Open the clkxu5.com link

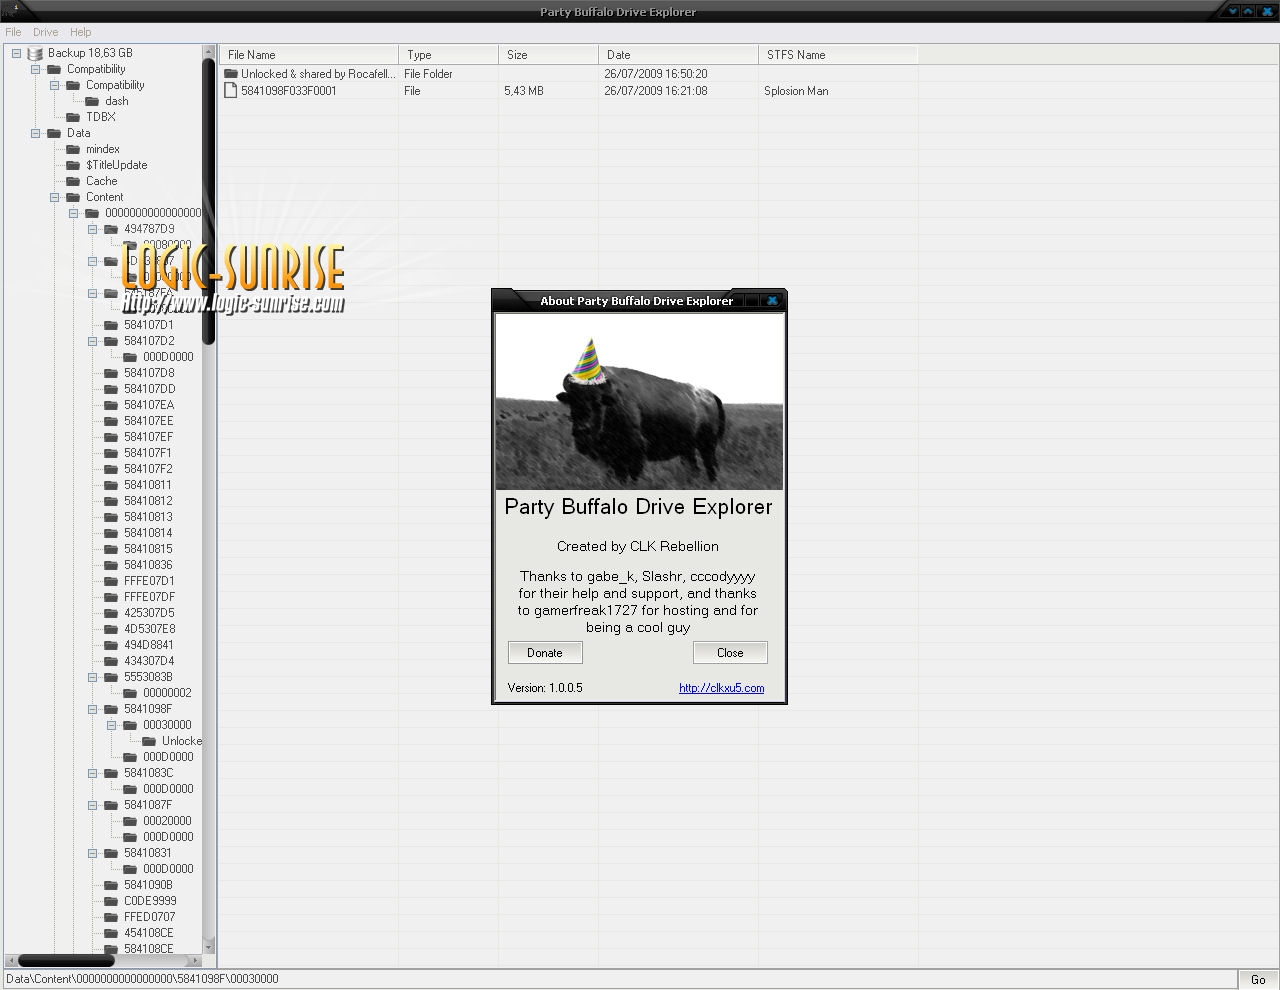pyautogui.click(x=721, y=688)
